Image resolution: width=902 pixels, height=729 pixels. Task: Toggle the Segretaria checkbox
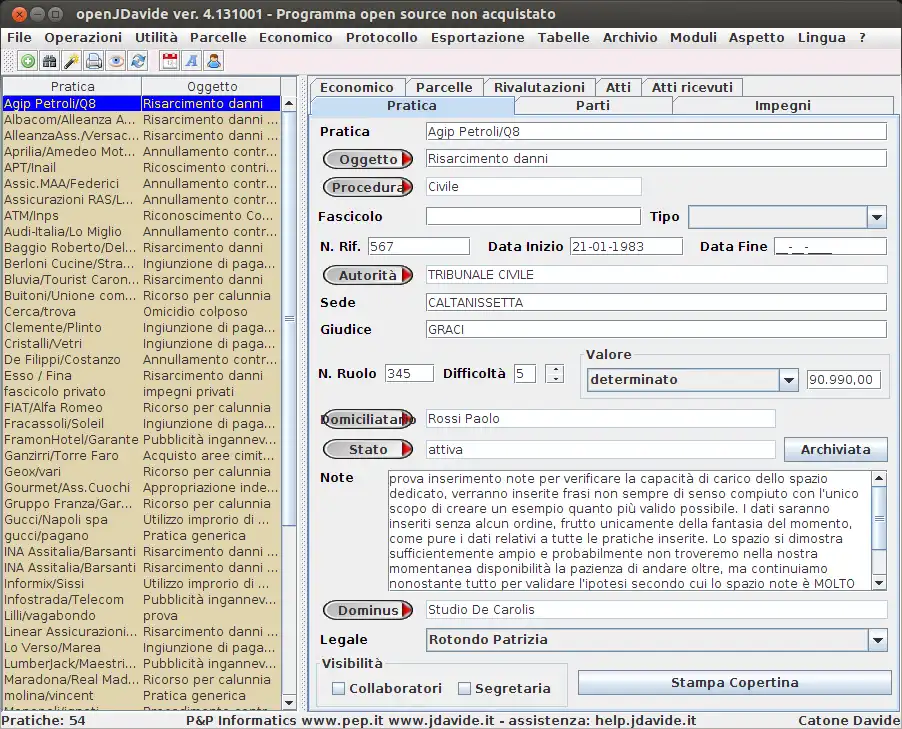[465, 688]
